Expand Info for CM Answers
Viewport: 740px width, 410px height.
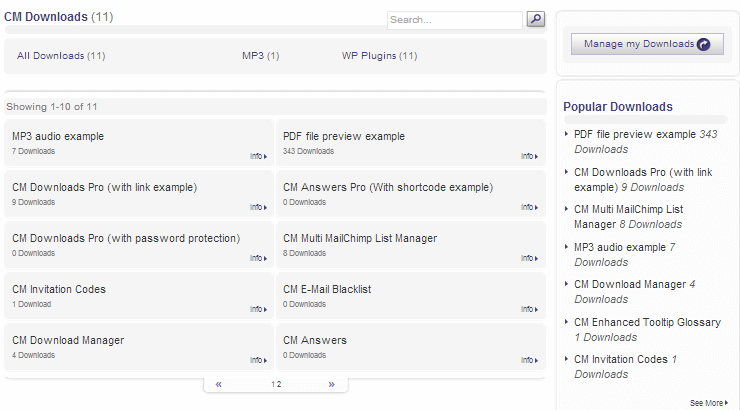(528, 360)
